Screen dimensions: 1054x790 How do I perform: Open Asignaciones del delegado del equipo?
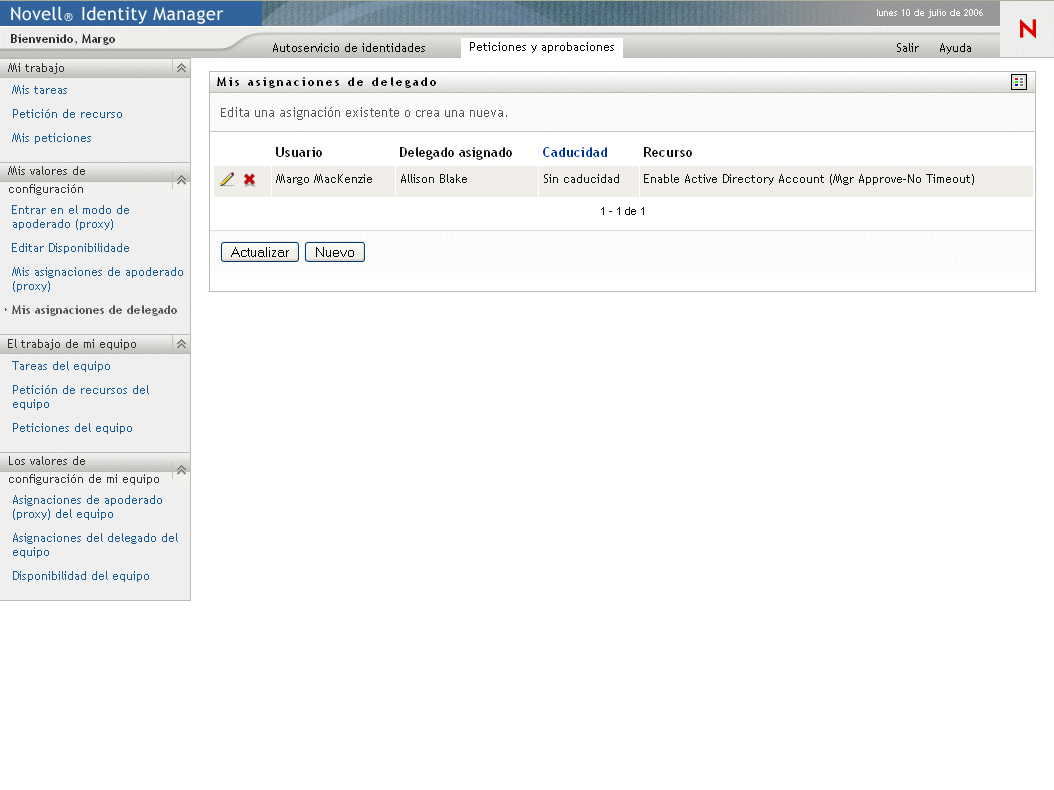[x=95, y=545]
